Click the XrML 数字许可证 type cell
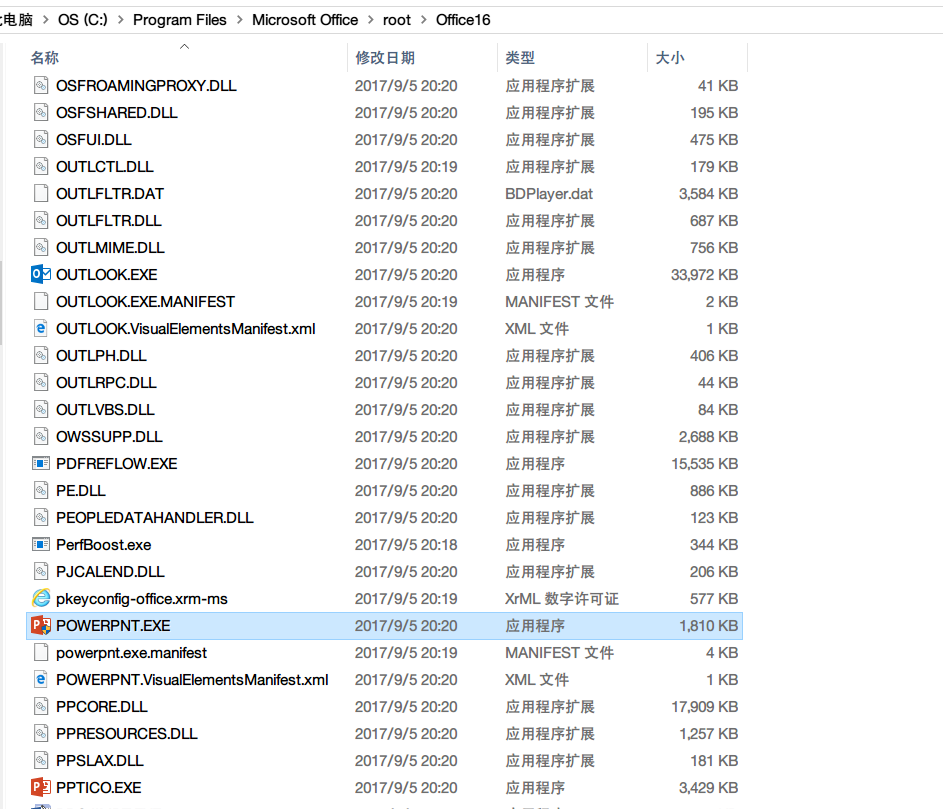The height and width of the screenshot is (809, 943). [x=562, y=598]
